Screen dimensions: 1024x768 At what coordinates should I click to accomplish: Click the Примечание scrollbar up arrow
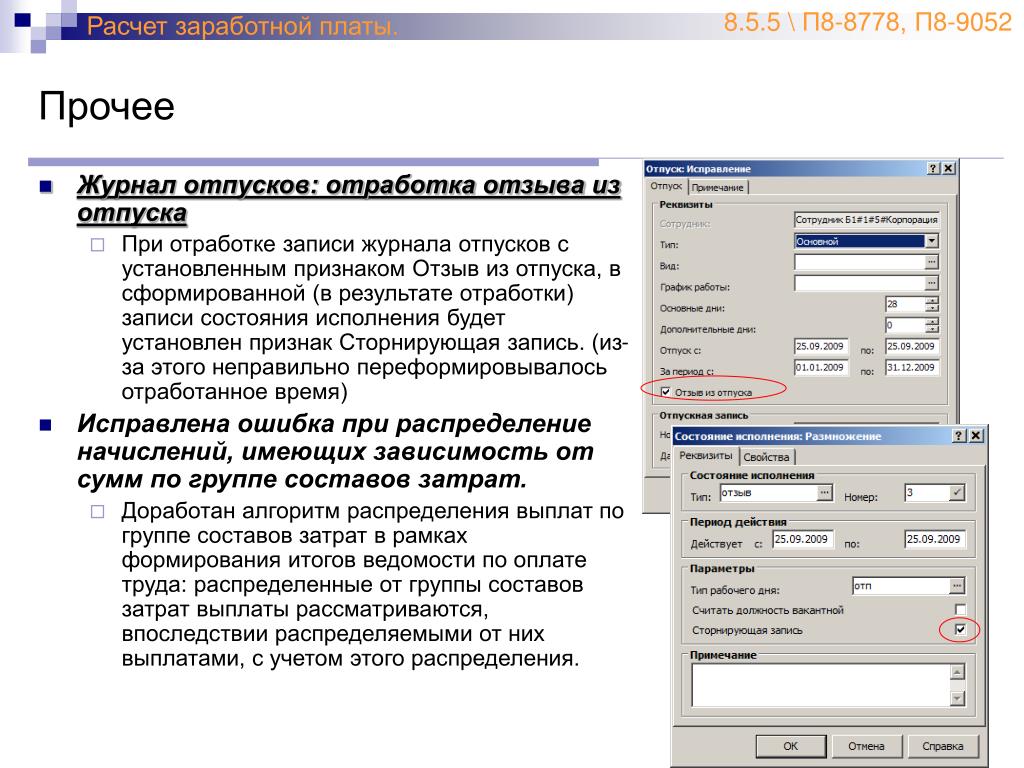coord(957,672)
